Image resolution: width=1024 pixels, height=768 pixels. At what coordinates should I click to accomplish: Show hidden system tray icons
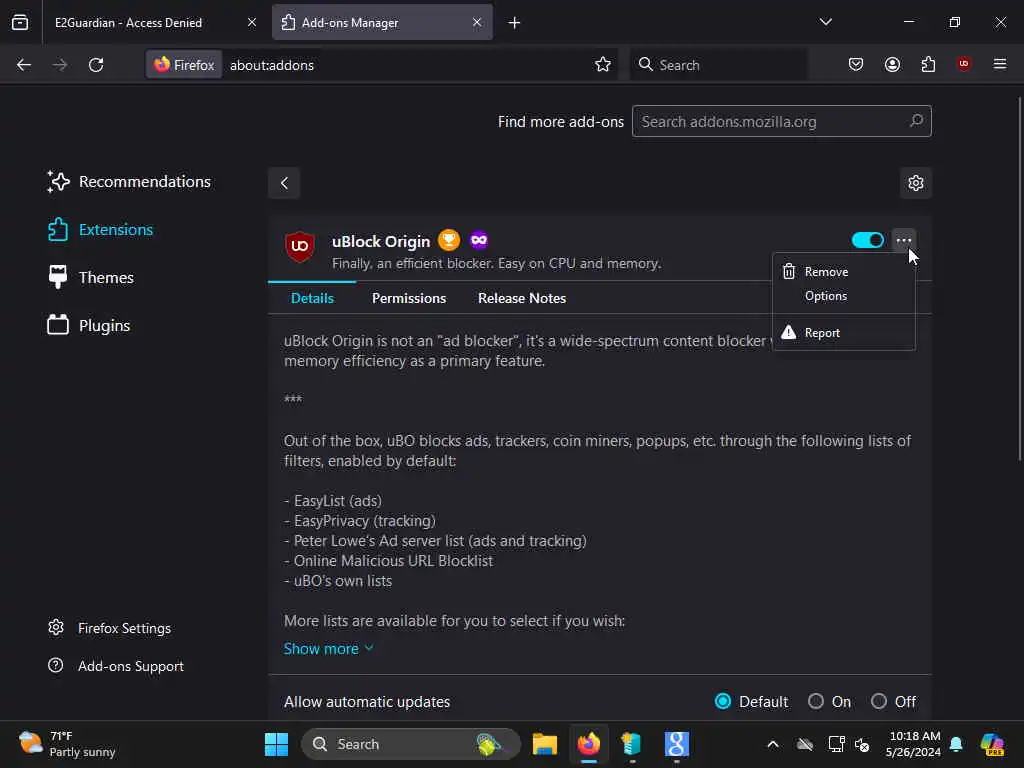pyautogui.click(x=773, y=744)
